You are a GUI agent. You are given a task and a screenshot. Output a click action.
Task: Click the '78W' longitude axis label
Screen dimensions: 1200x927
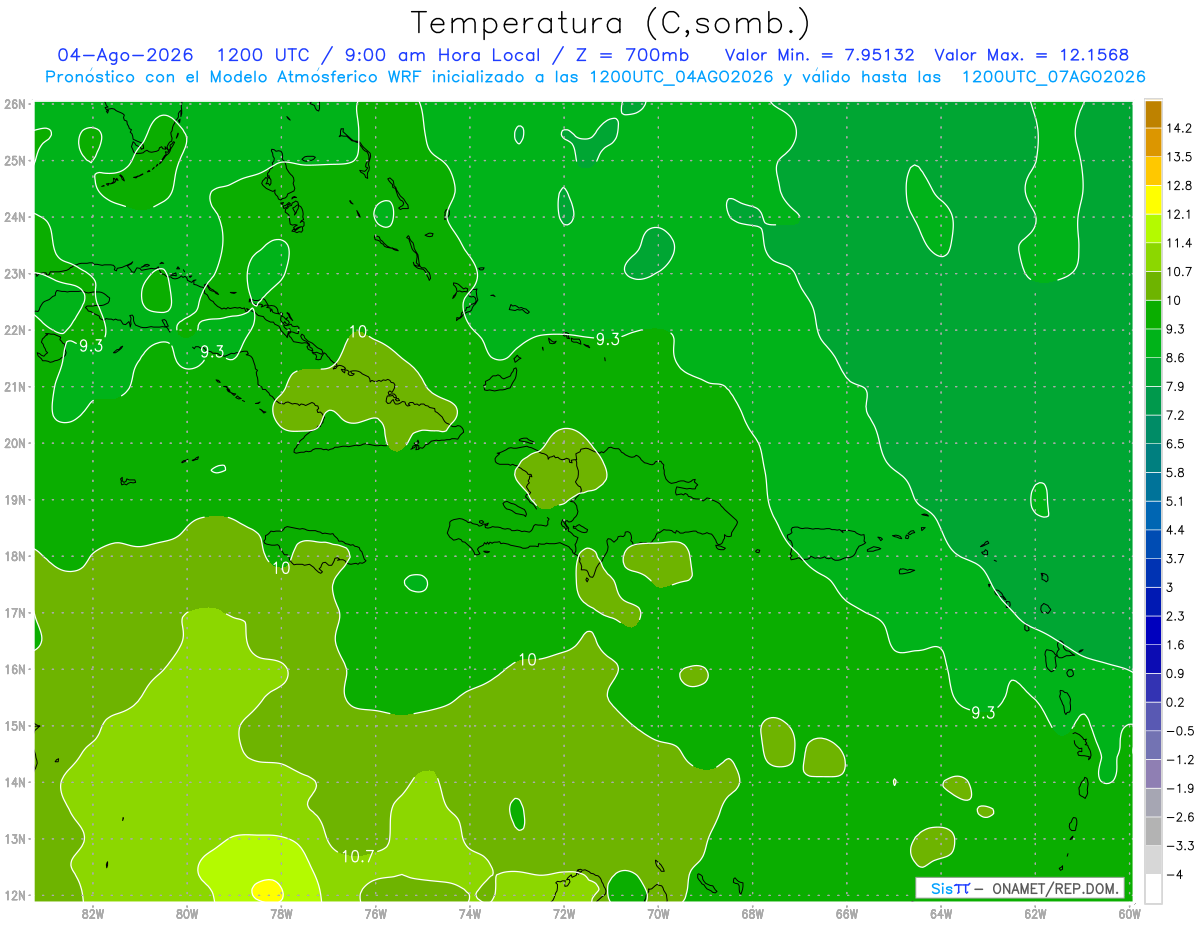point(281,913)
